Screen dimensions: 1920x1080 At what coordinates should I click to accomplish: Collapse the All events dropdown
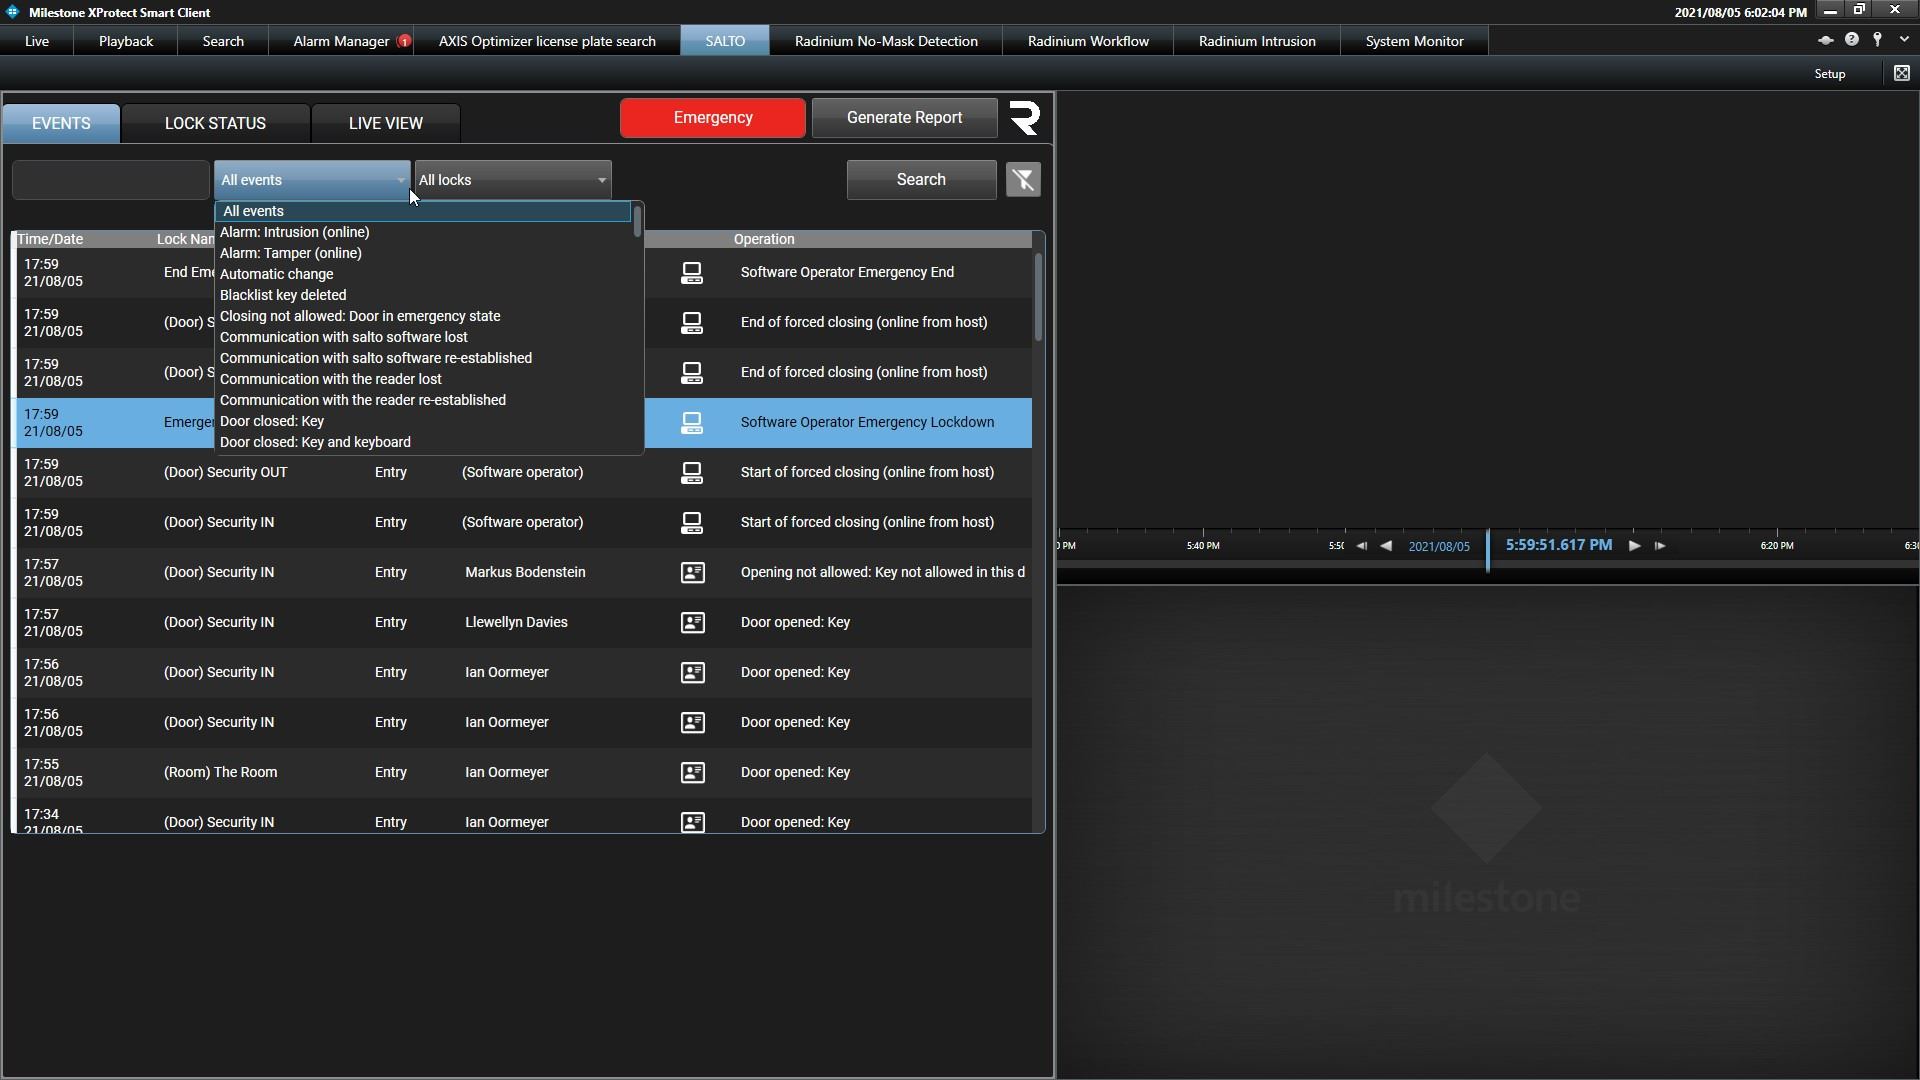(400, 180)
